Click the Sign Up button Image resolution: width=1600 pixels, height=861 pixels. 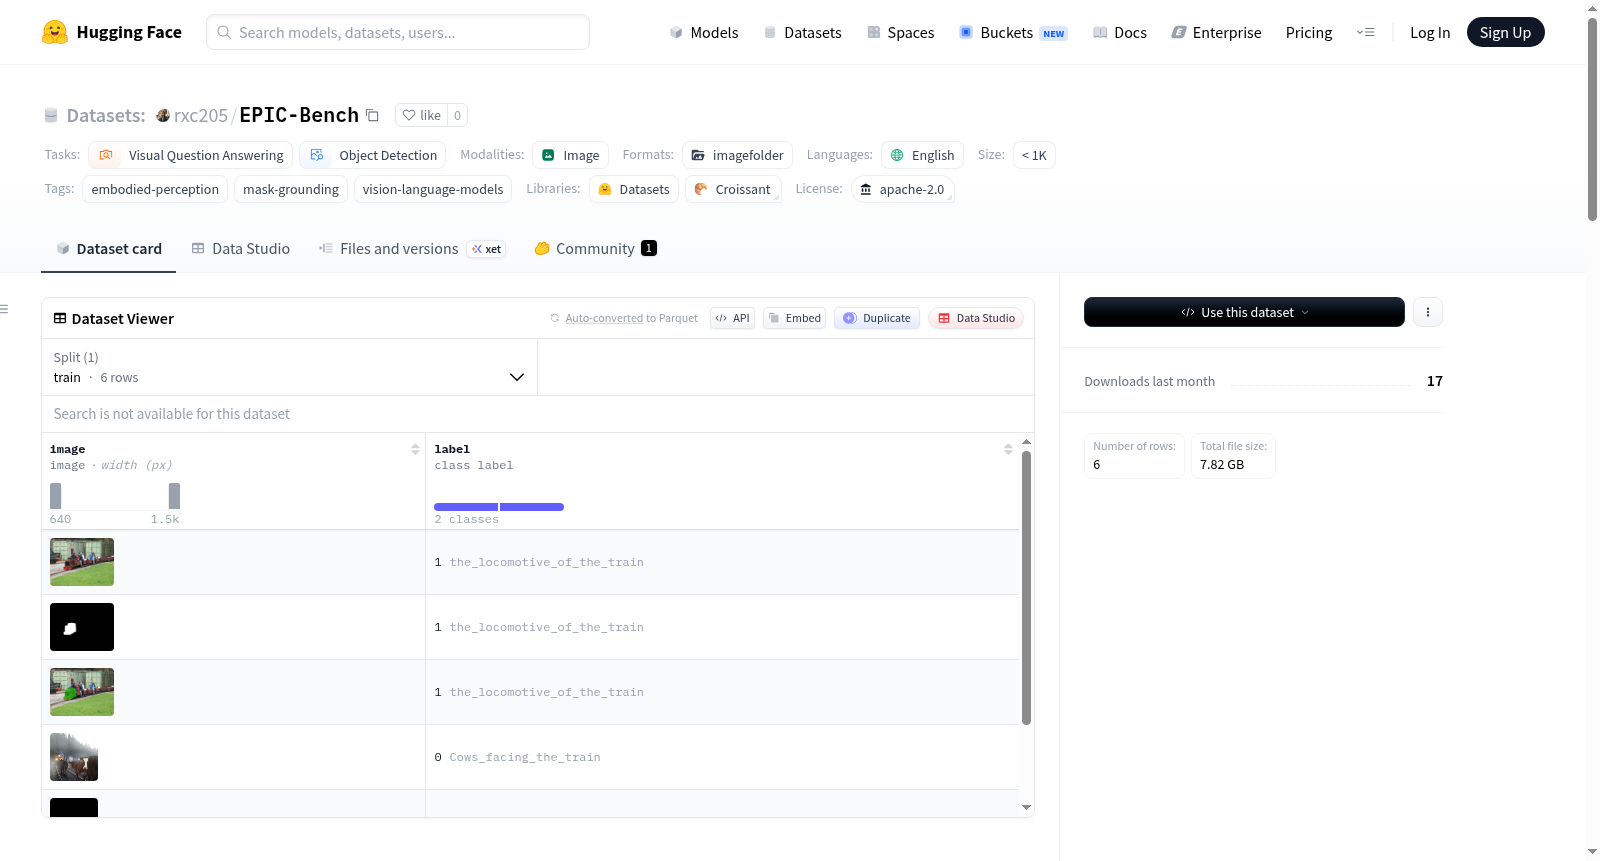1506,33
